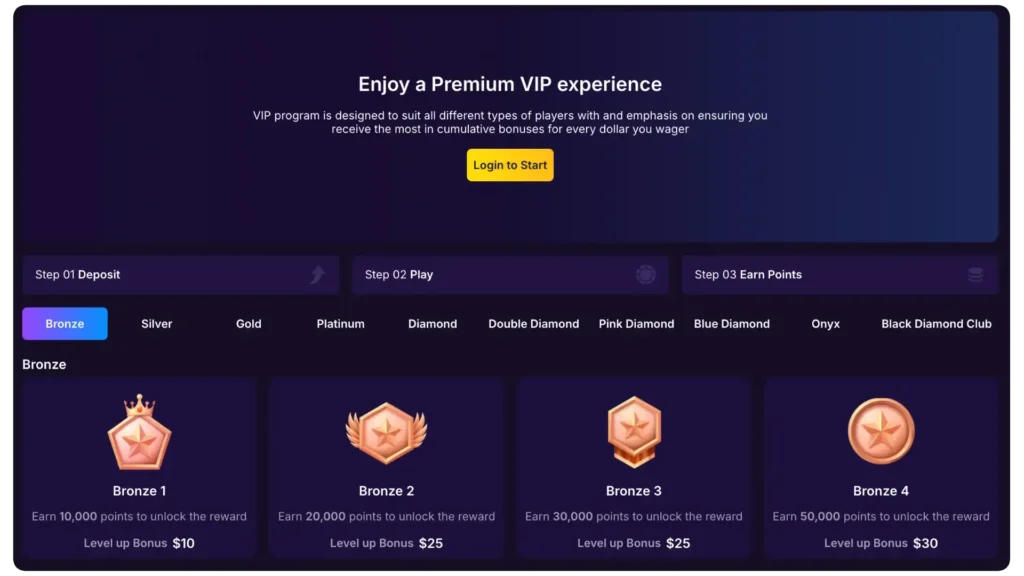Click the deposit arrow icon in Step 01
1024x576 pixels.
coord(317,274)
